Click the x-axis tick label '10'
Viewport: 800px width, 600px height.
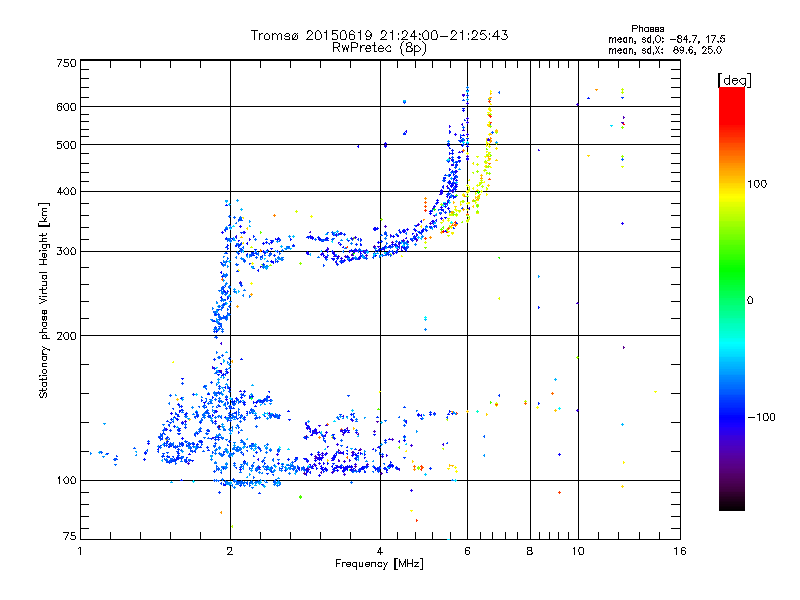tap(578, 551)
